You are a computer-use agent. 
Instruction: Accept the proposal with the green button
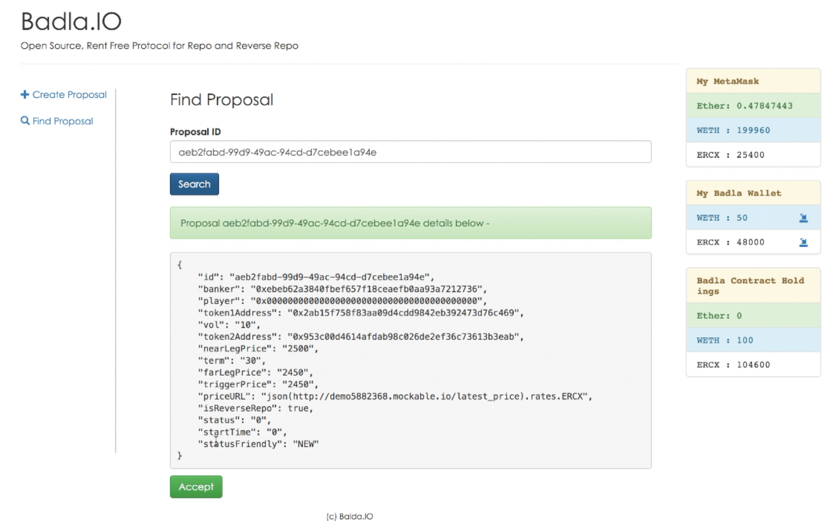click(196, 487)
